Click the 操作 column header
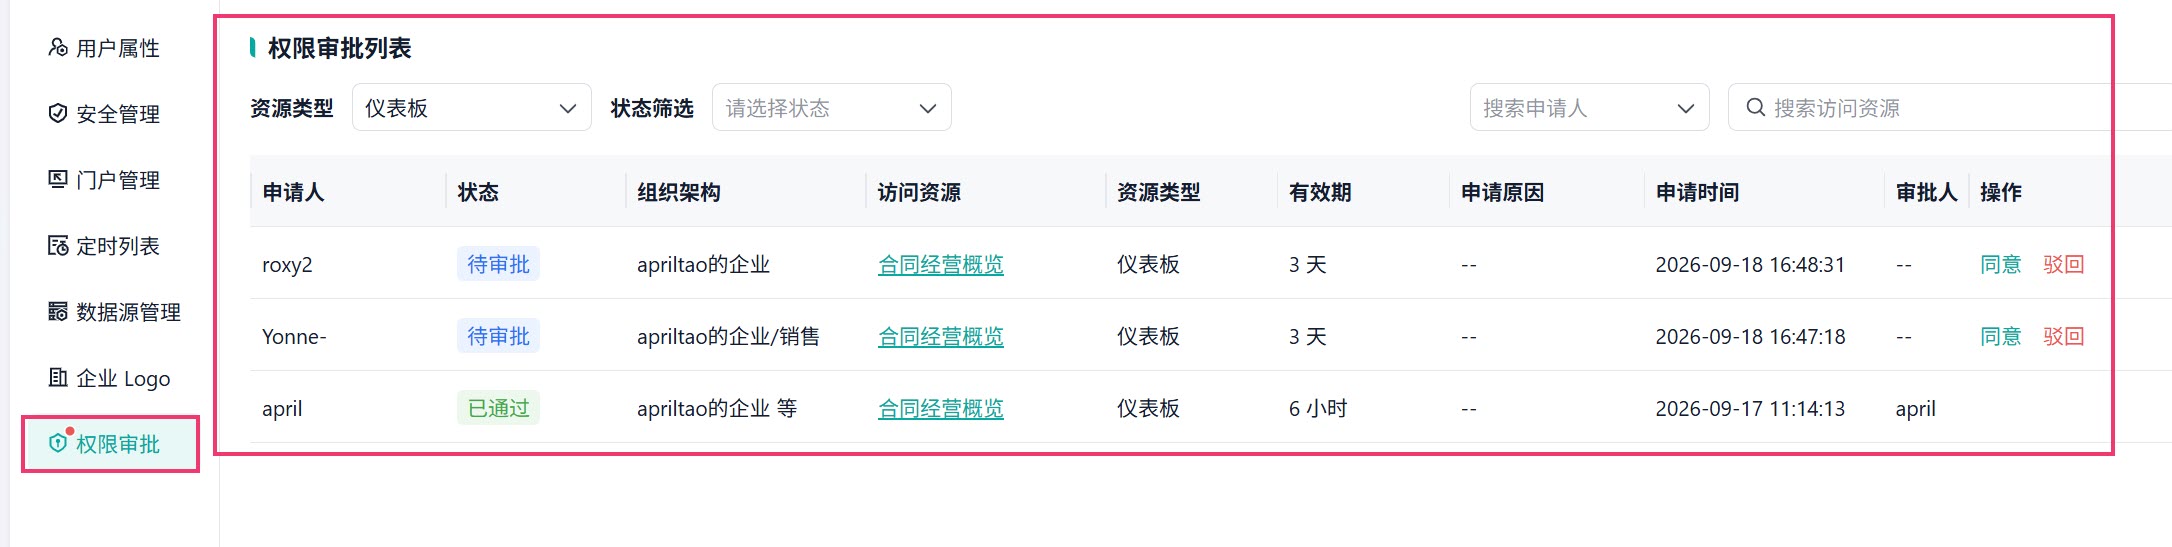The image size is (2172, 547). 2001,192
